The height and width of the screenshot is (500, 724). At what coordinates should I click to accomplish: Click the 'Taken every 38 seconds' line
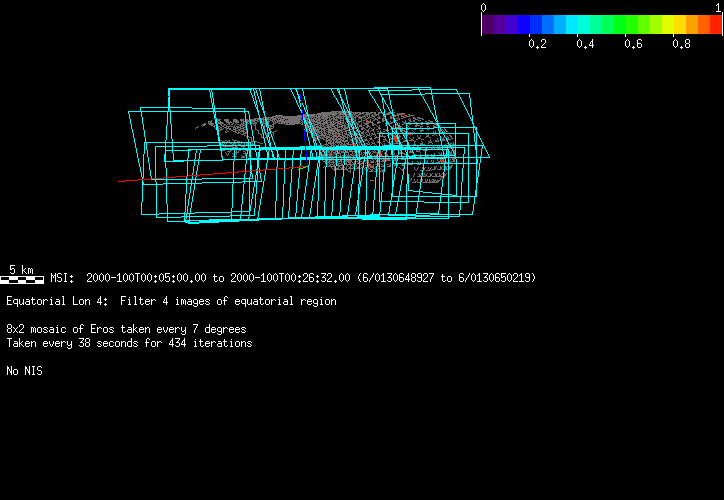pos(129,343)
